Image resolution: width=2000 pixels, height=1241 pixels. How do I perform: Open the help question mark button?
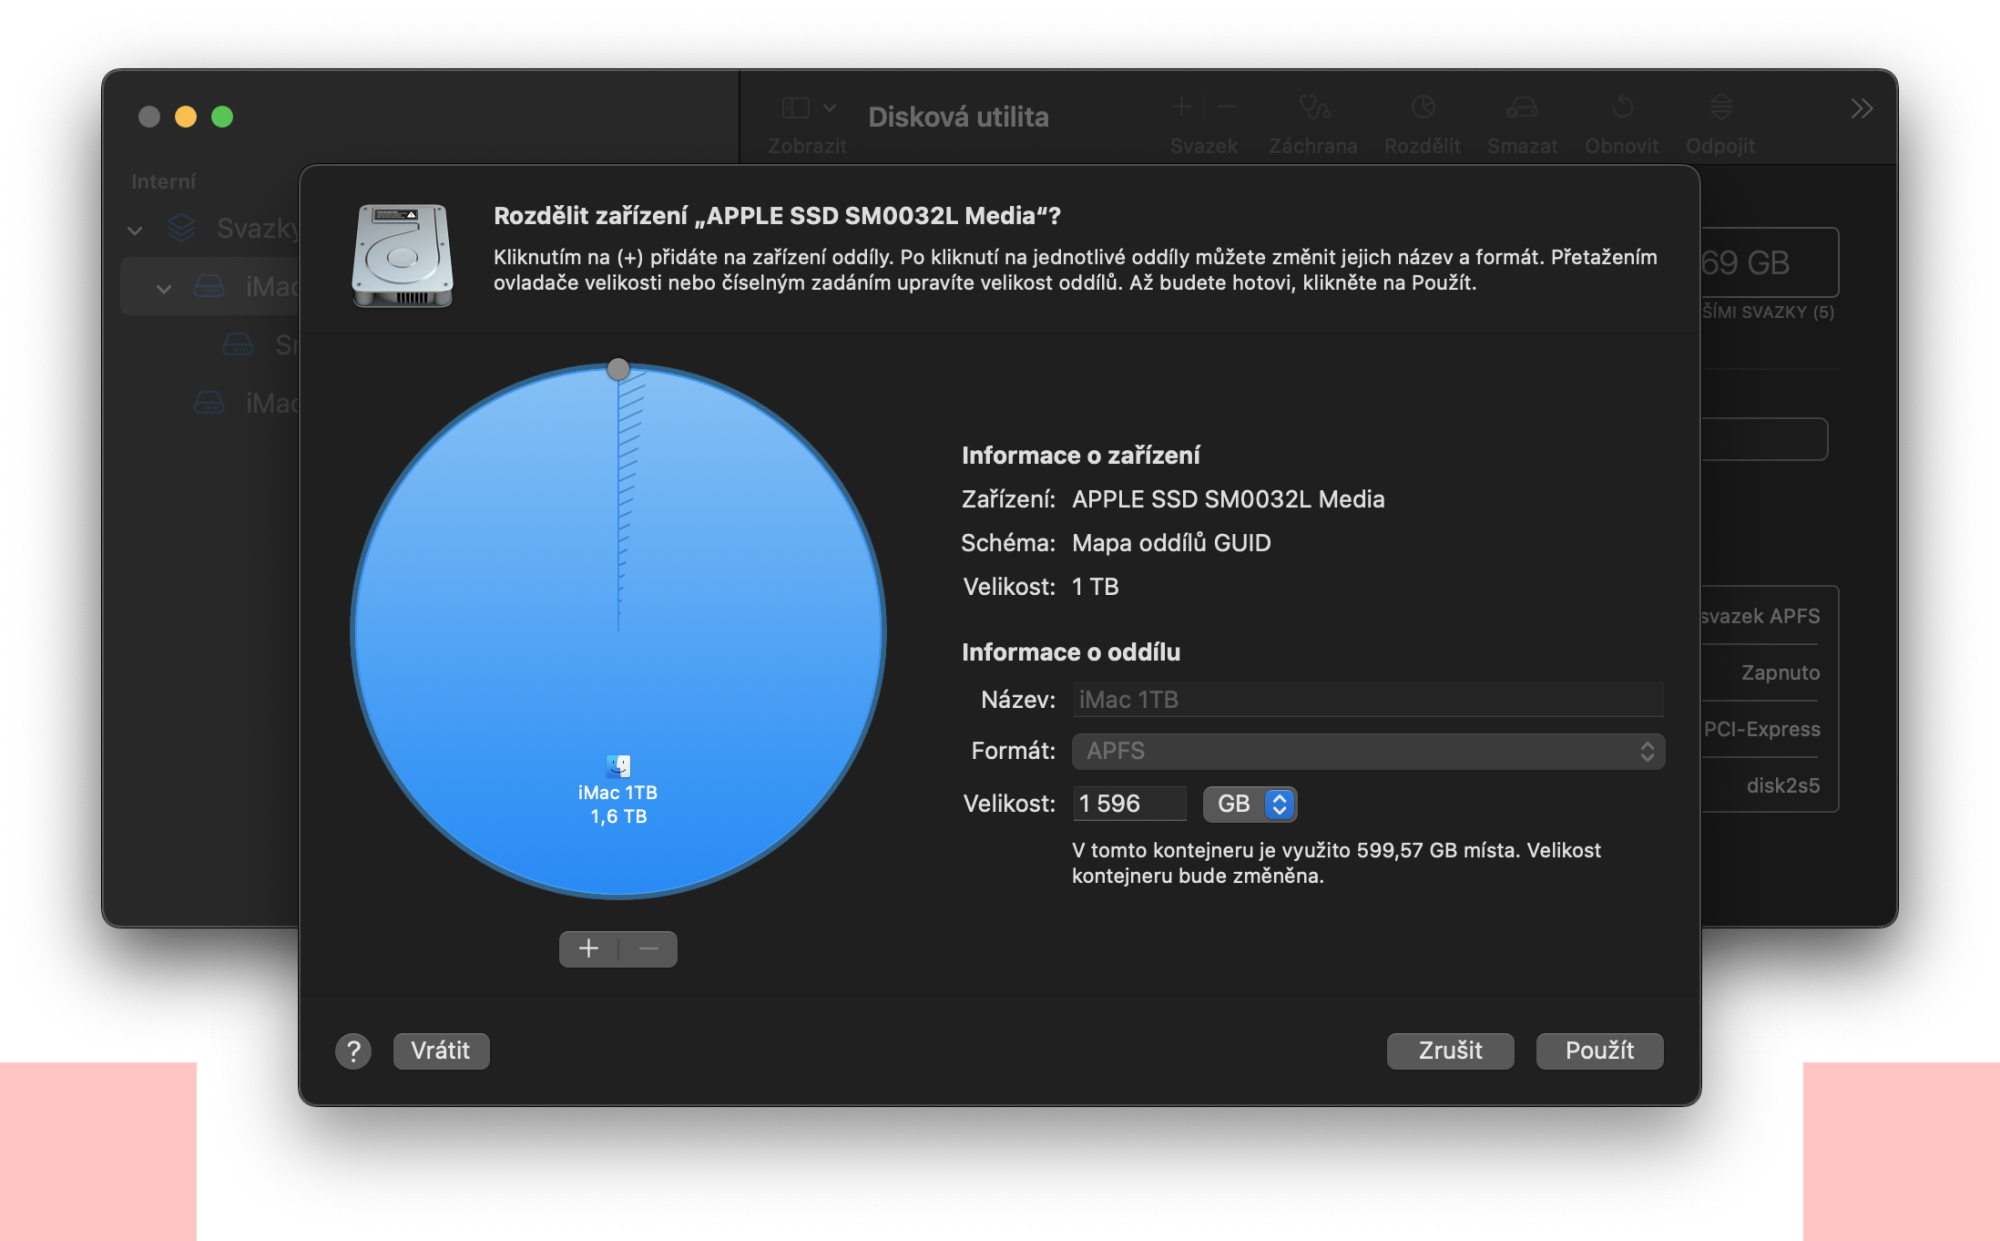353,1051
